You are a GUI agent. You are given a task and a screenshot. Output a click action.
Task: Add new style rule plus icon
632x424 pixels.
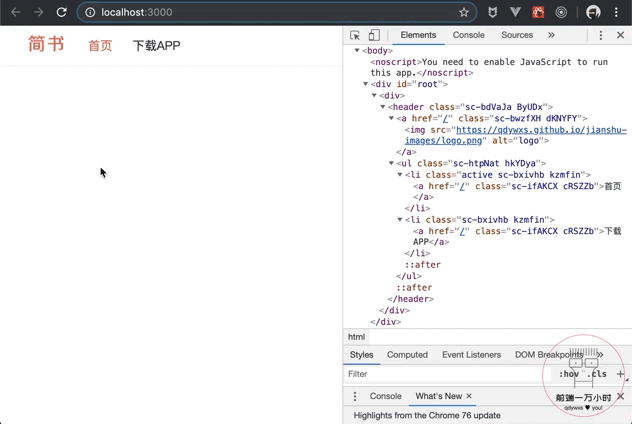tap(620, 374)
